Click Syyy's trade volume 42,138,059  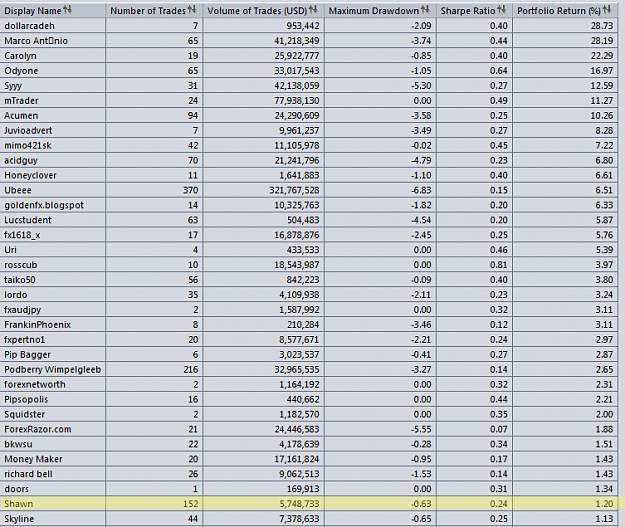297,86
